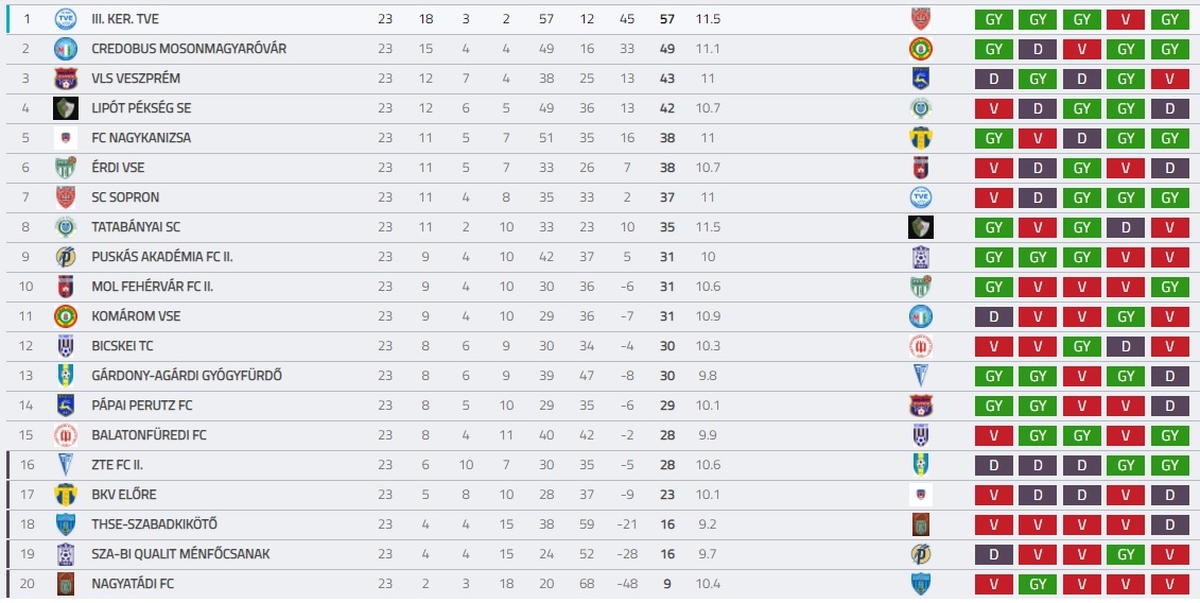This screenshot has height=603, width=1200.
Task: Click the crest beside BKV Előre name
Action: [66, 495]
